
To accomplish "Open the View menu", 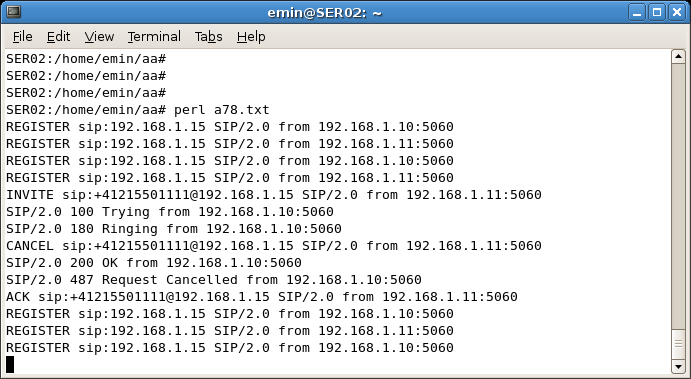I will click(99, 37).
